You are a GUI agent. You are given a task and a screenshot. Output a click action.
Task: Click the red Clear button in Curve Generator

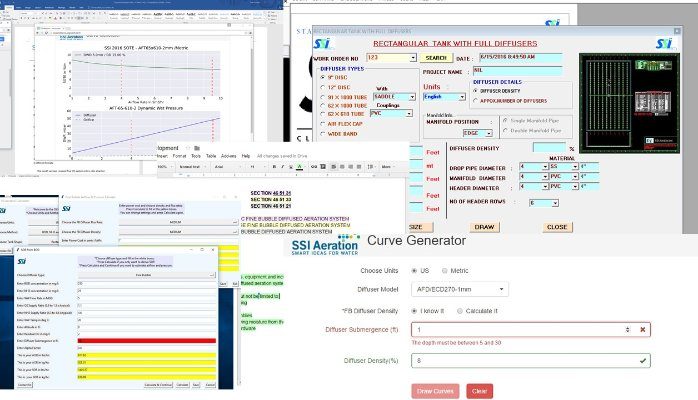point(479,391)
